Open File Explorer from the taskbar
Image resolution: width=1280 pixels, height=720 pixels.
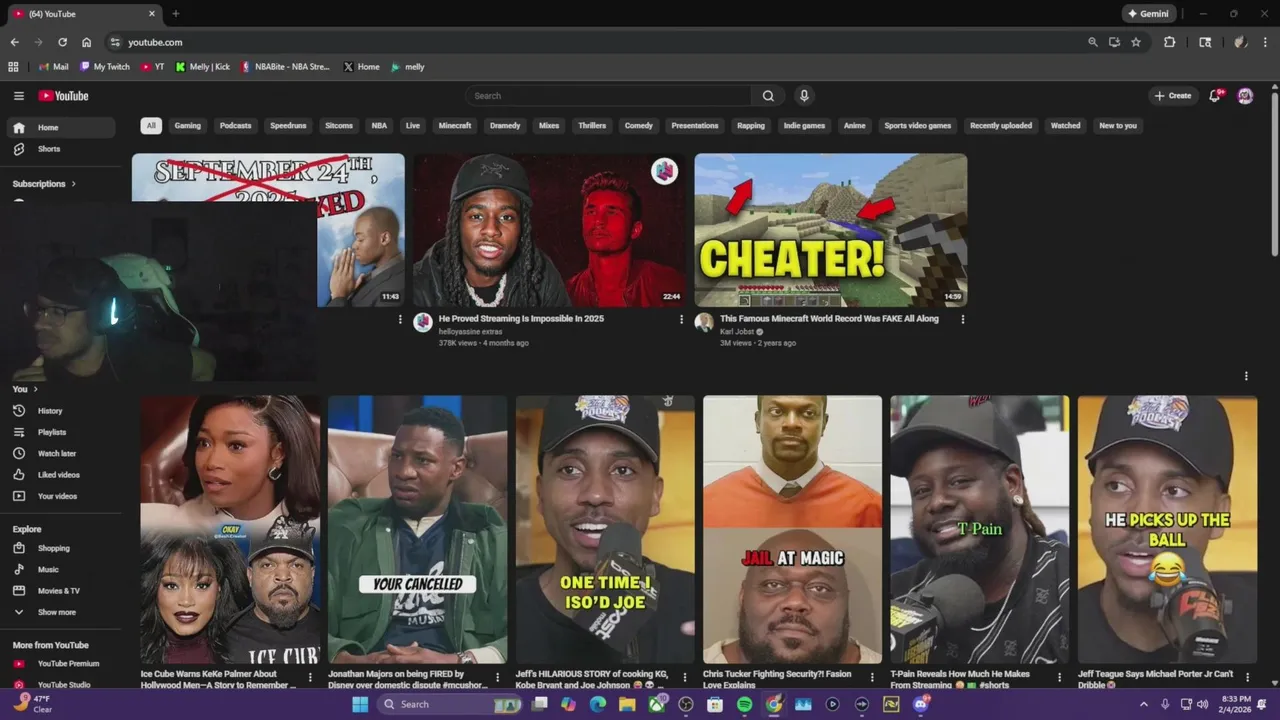(627, 704)
